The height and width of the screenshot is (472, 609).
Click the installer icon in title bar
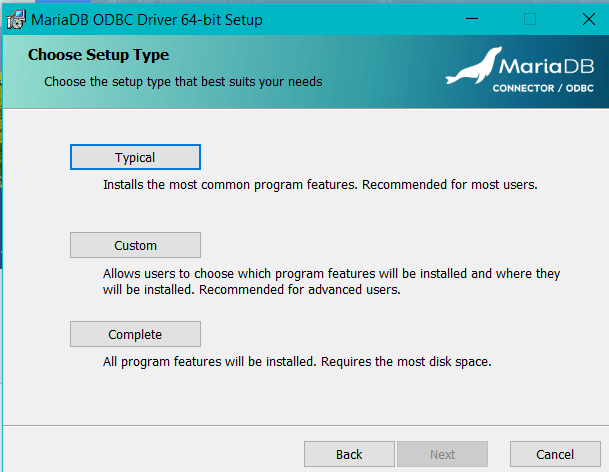pos(17,18)
